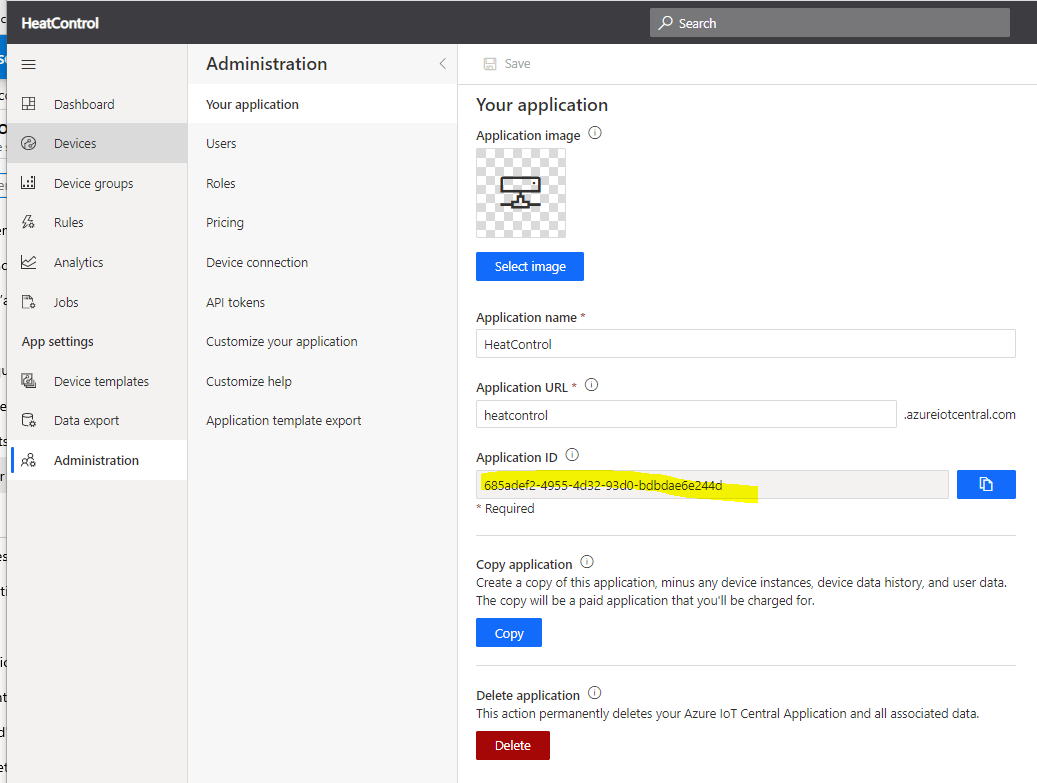Open the Roles admin page
This screenshot has width=1037, height=783.
pyautogui.click(x=323, y=183)
